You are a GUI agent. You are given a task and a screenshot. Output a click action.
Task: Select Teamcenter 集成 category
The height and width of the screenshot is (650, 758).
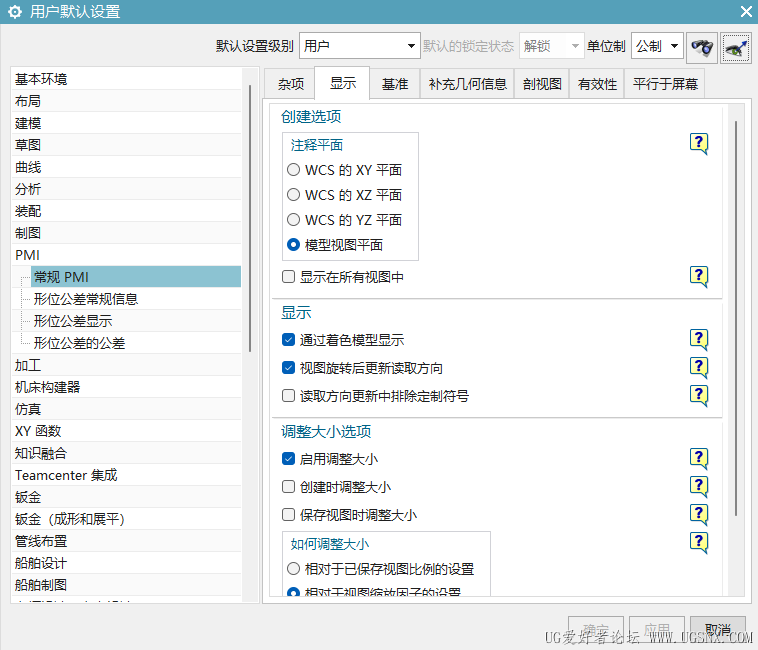tap(127, 475)
